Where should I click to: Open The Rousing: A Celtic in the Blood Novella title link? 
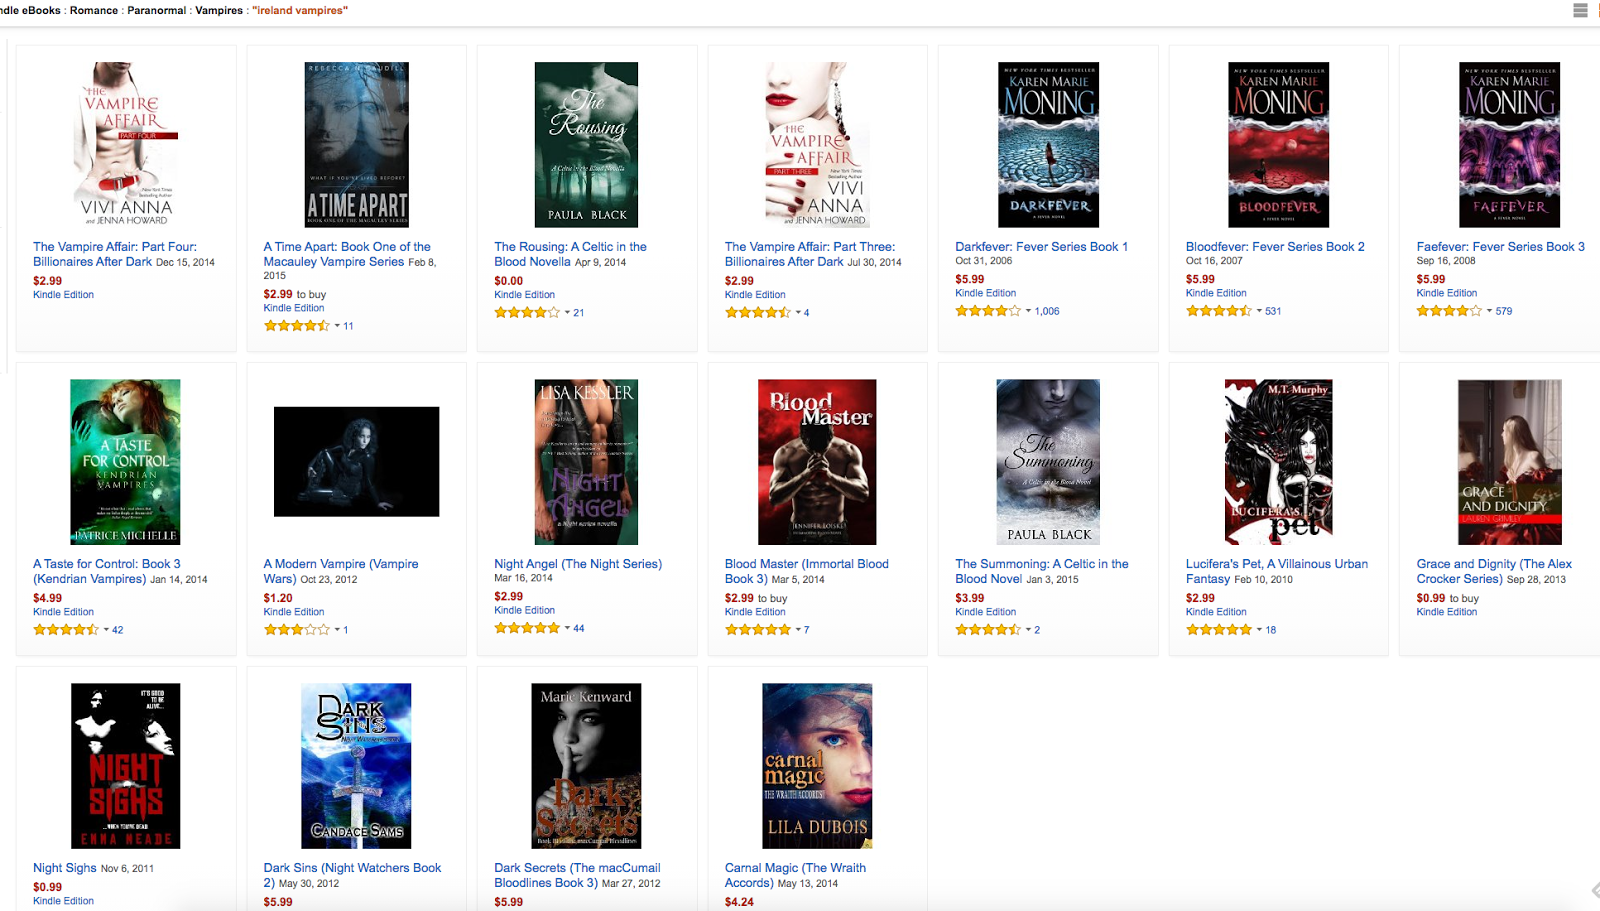[x=570, y=254]
